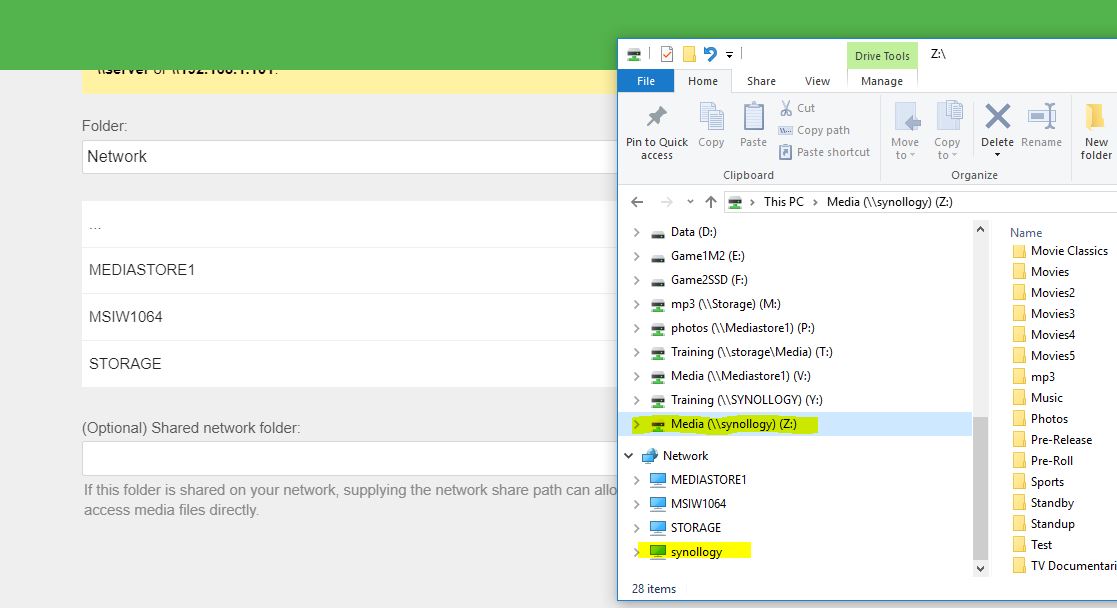Select synollogy computer in Network tree

point(696,552)
